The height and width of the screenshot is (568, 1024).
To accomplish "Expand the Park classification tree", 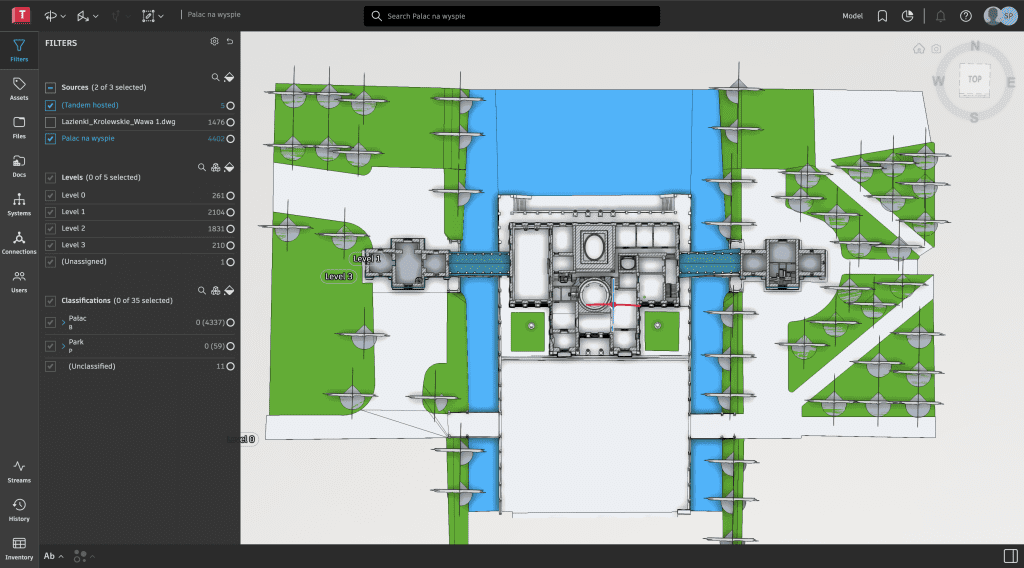I will [63, 346].
